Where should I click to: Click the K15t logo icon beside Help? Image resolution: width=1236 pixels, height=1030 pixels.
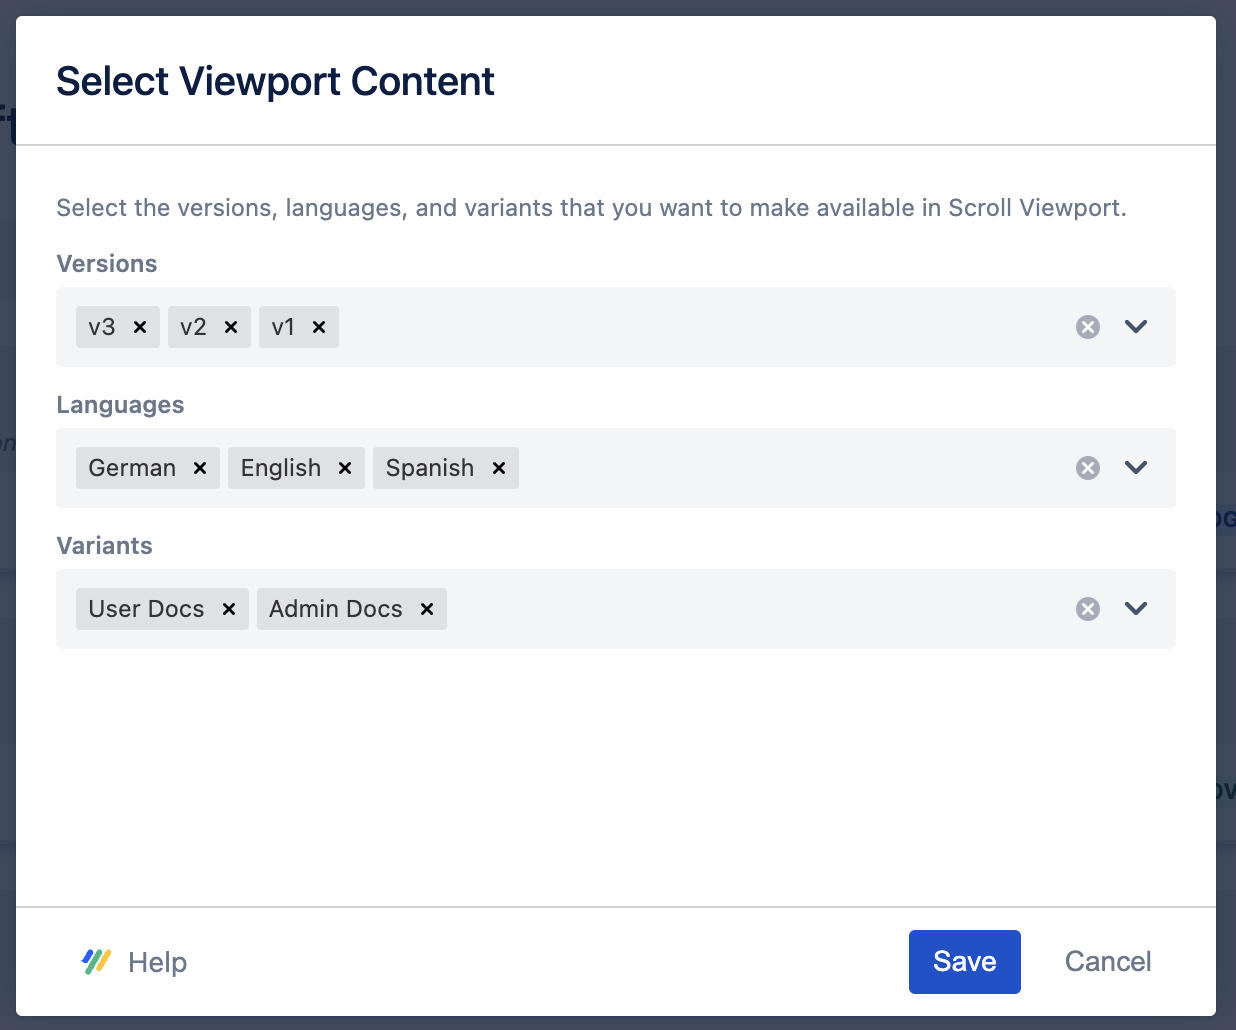click(96, 962)
